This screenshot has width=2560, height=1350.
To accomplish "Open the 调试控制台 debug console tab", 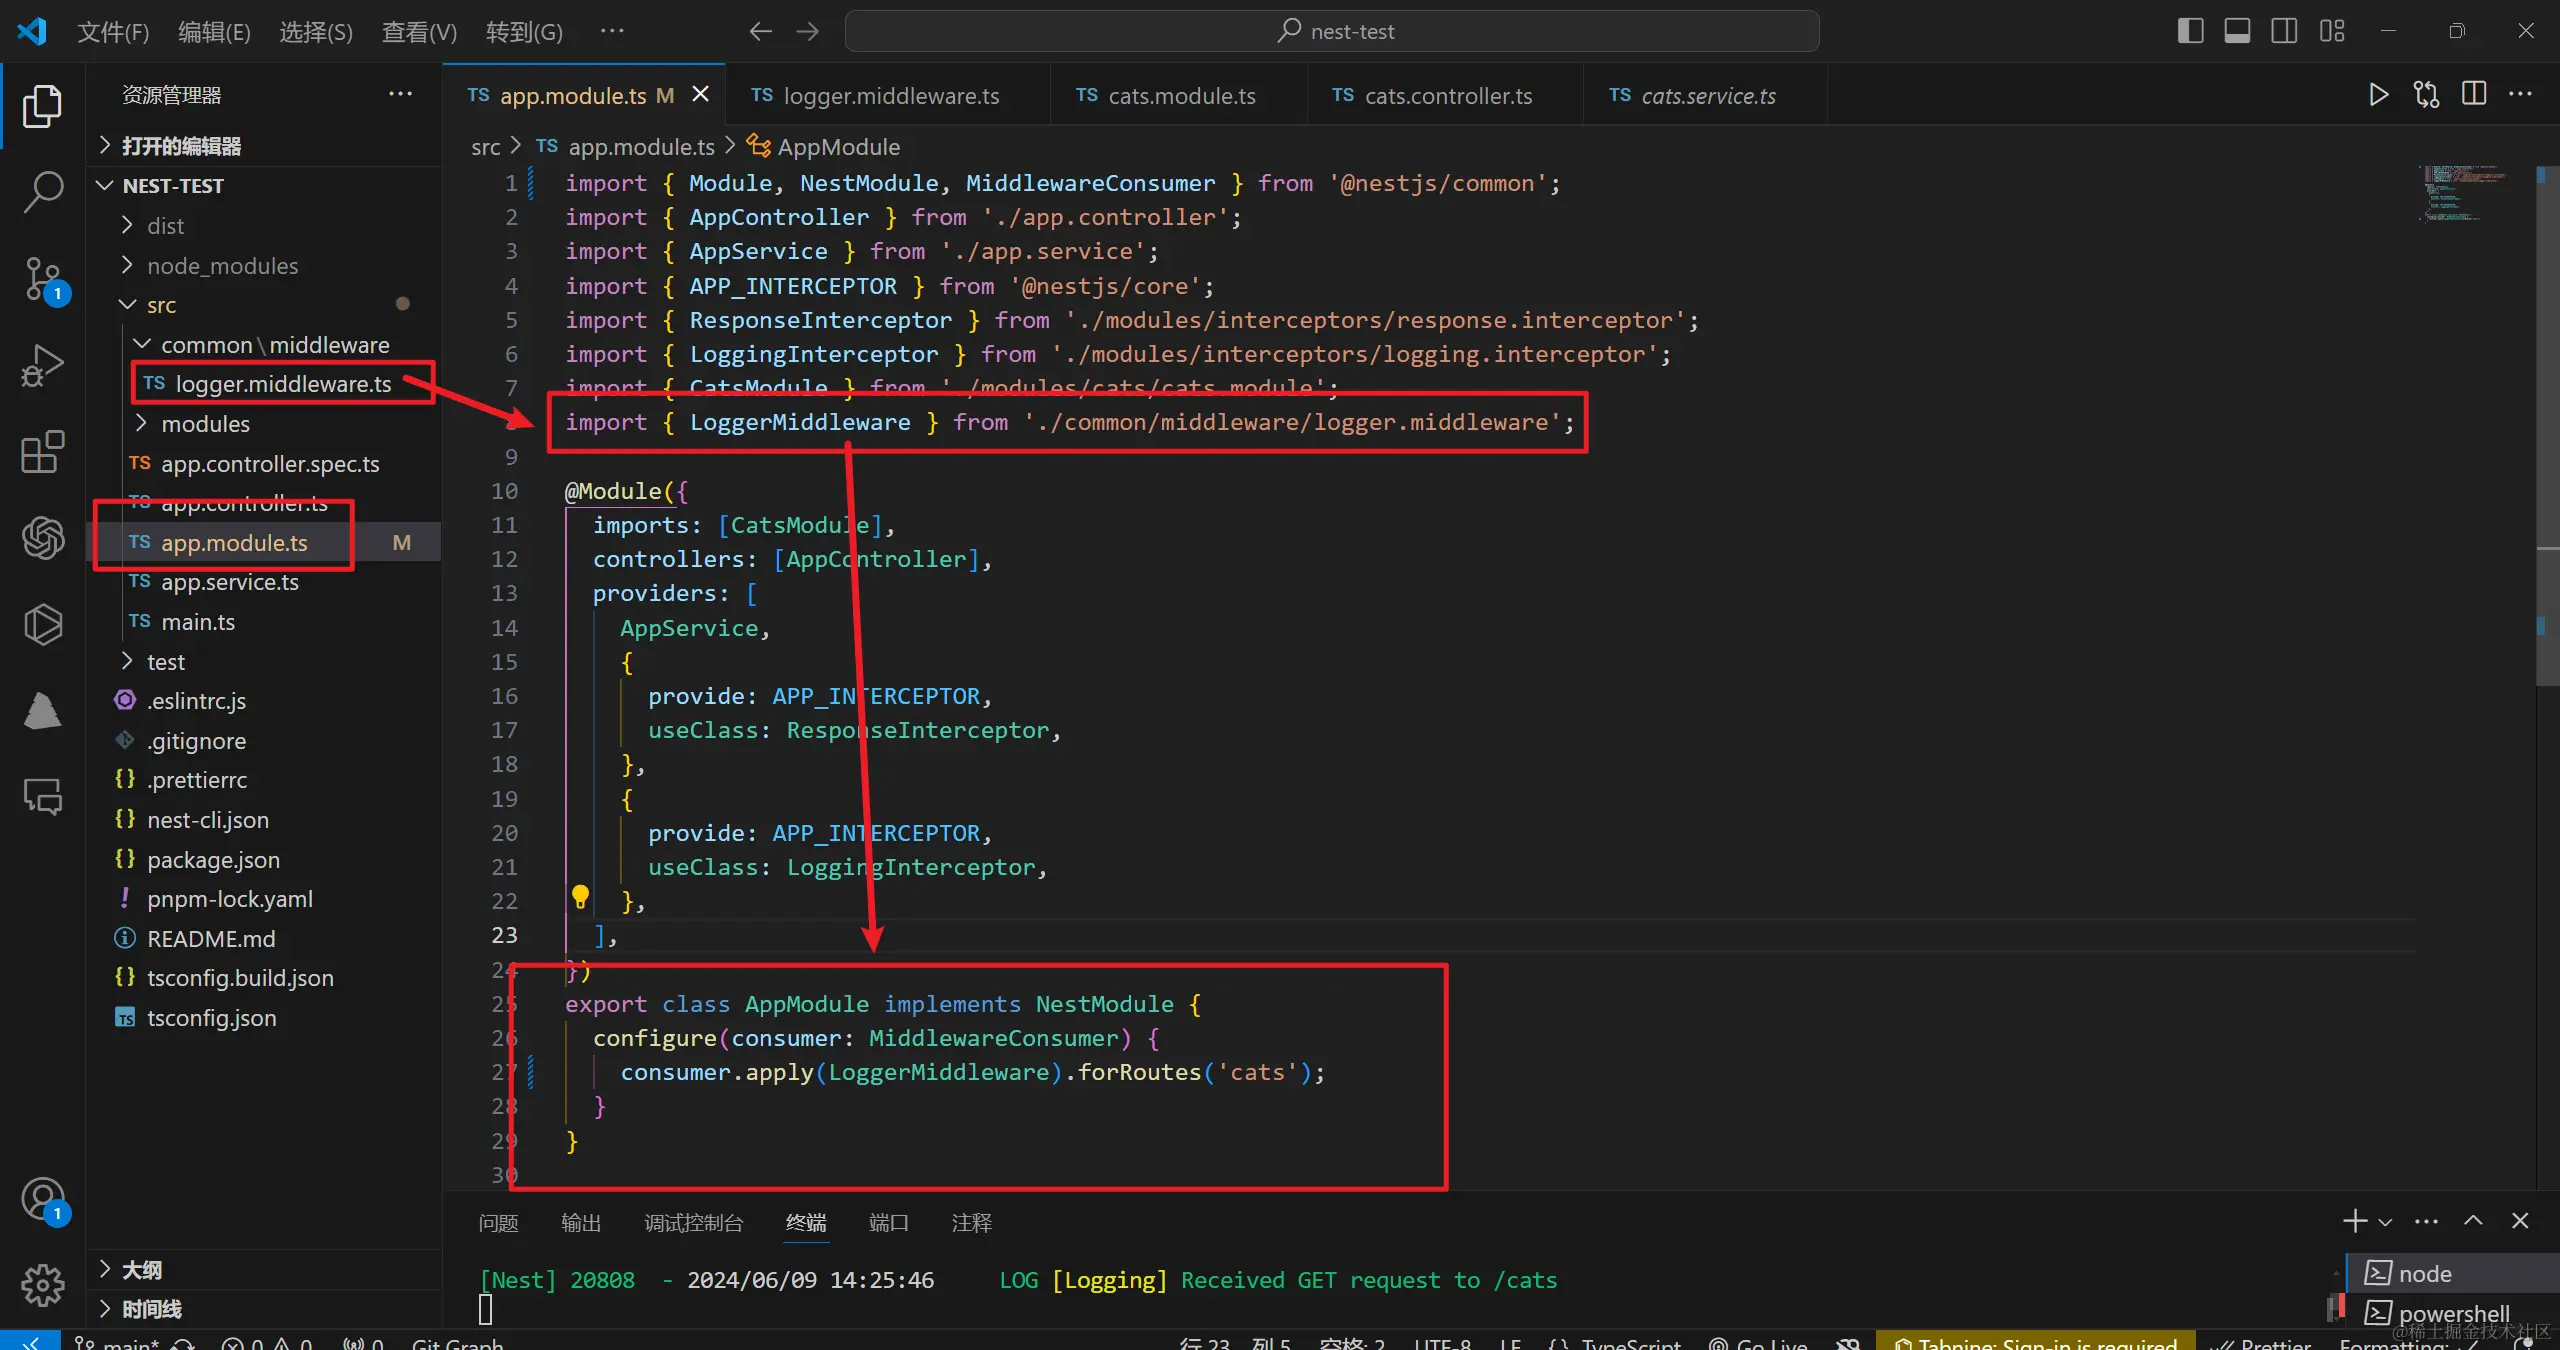I will [x=694, y=1222].
